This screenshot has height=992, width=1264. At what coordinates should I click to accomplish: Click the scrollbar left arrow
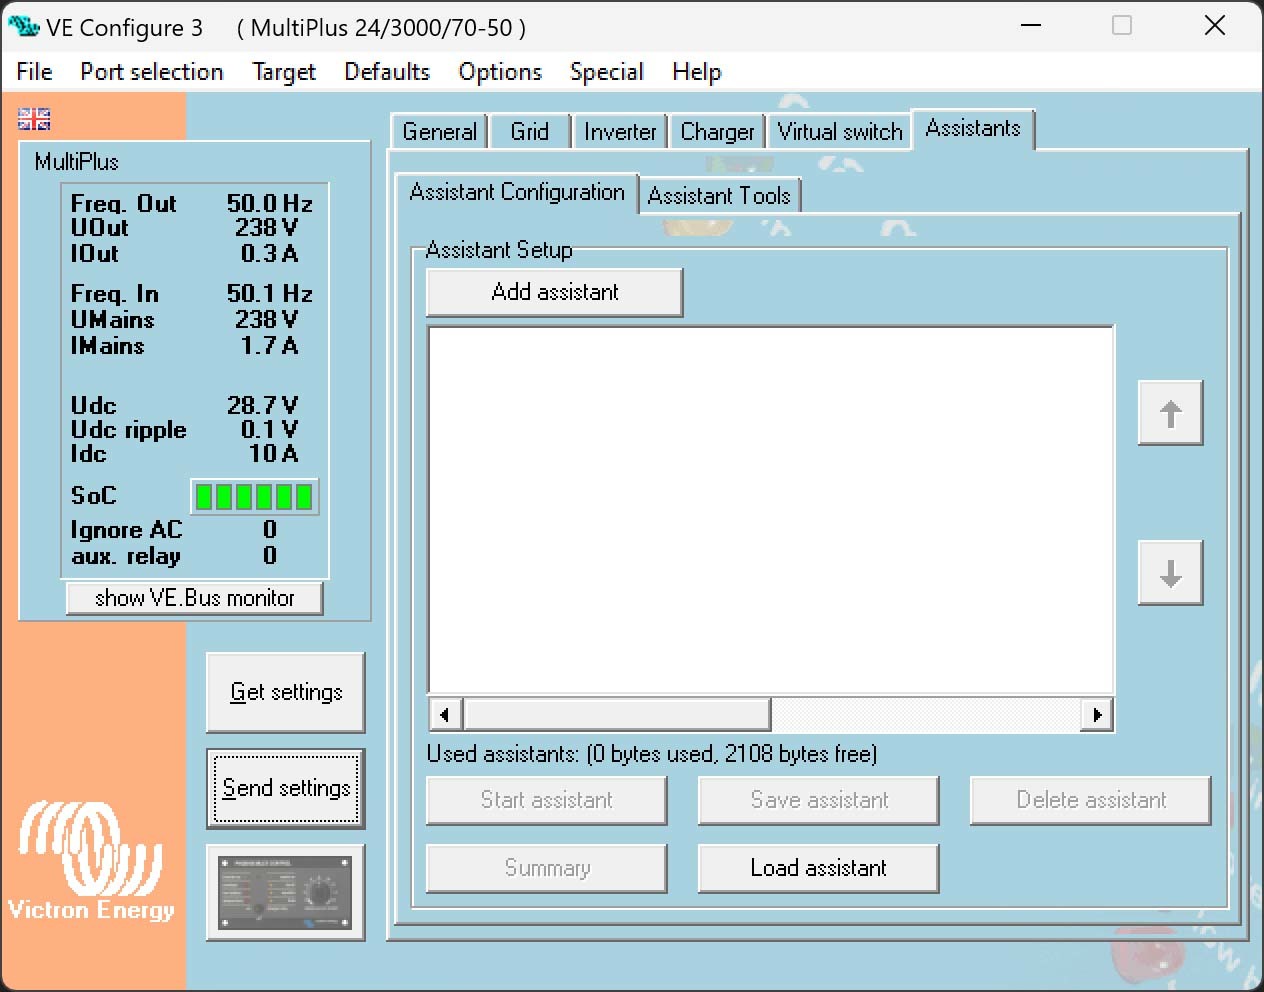point(445,715)
